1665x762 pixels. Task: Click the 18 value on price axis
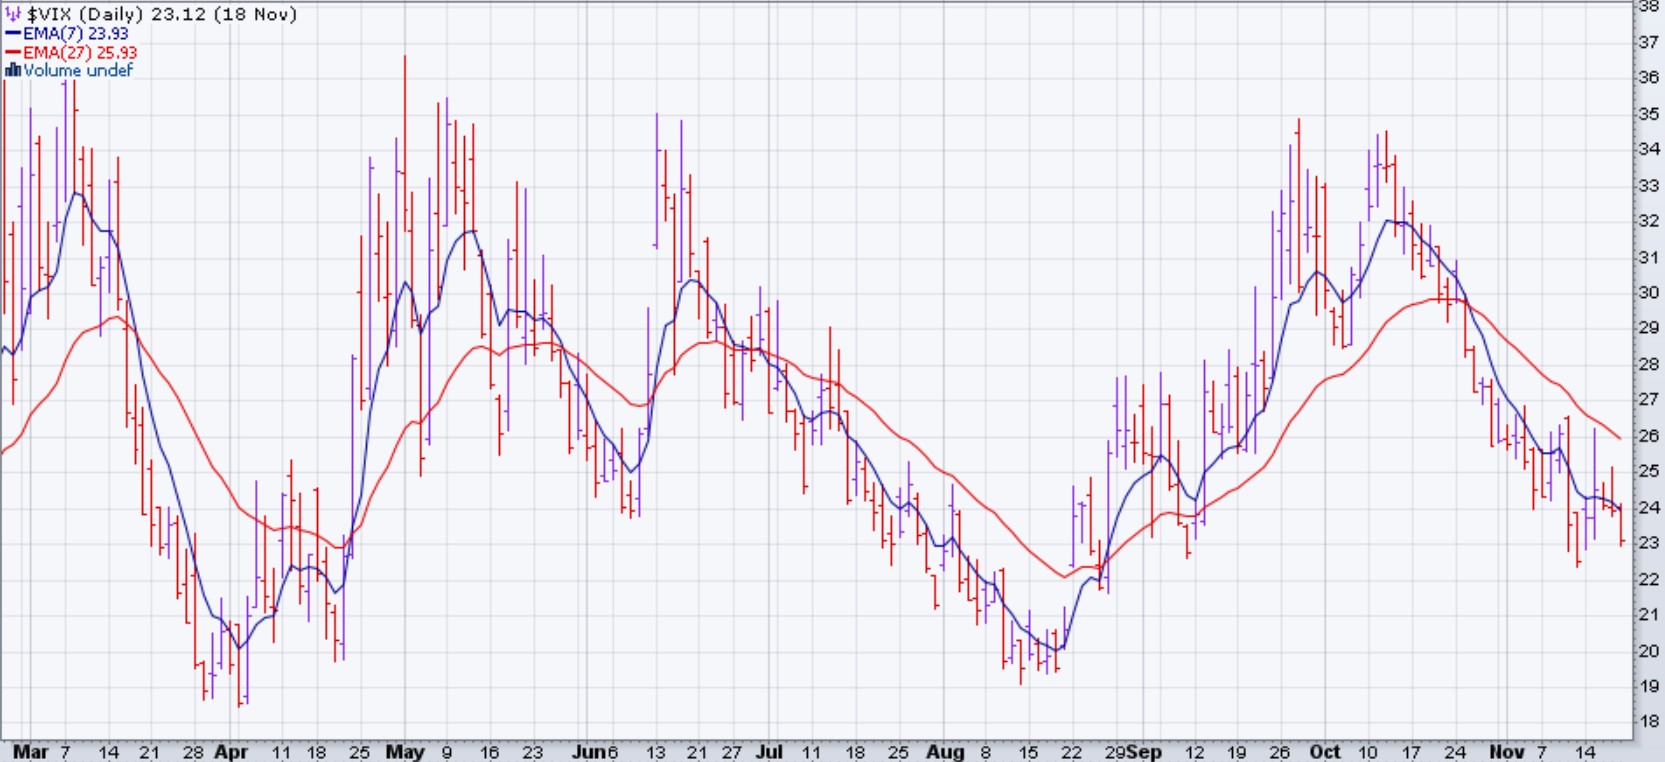tap(1648, 721)
